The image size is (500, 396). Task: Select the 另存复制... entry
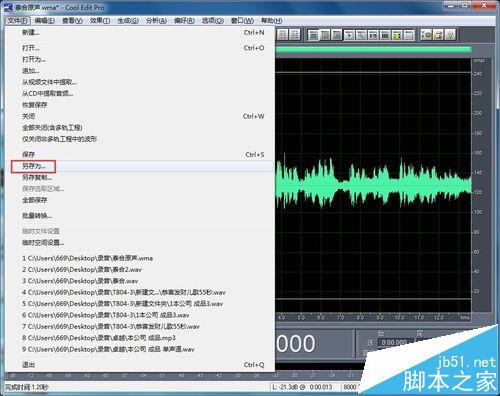[x=140, y=177]
